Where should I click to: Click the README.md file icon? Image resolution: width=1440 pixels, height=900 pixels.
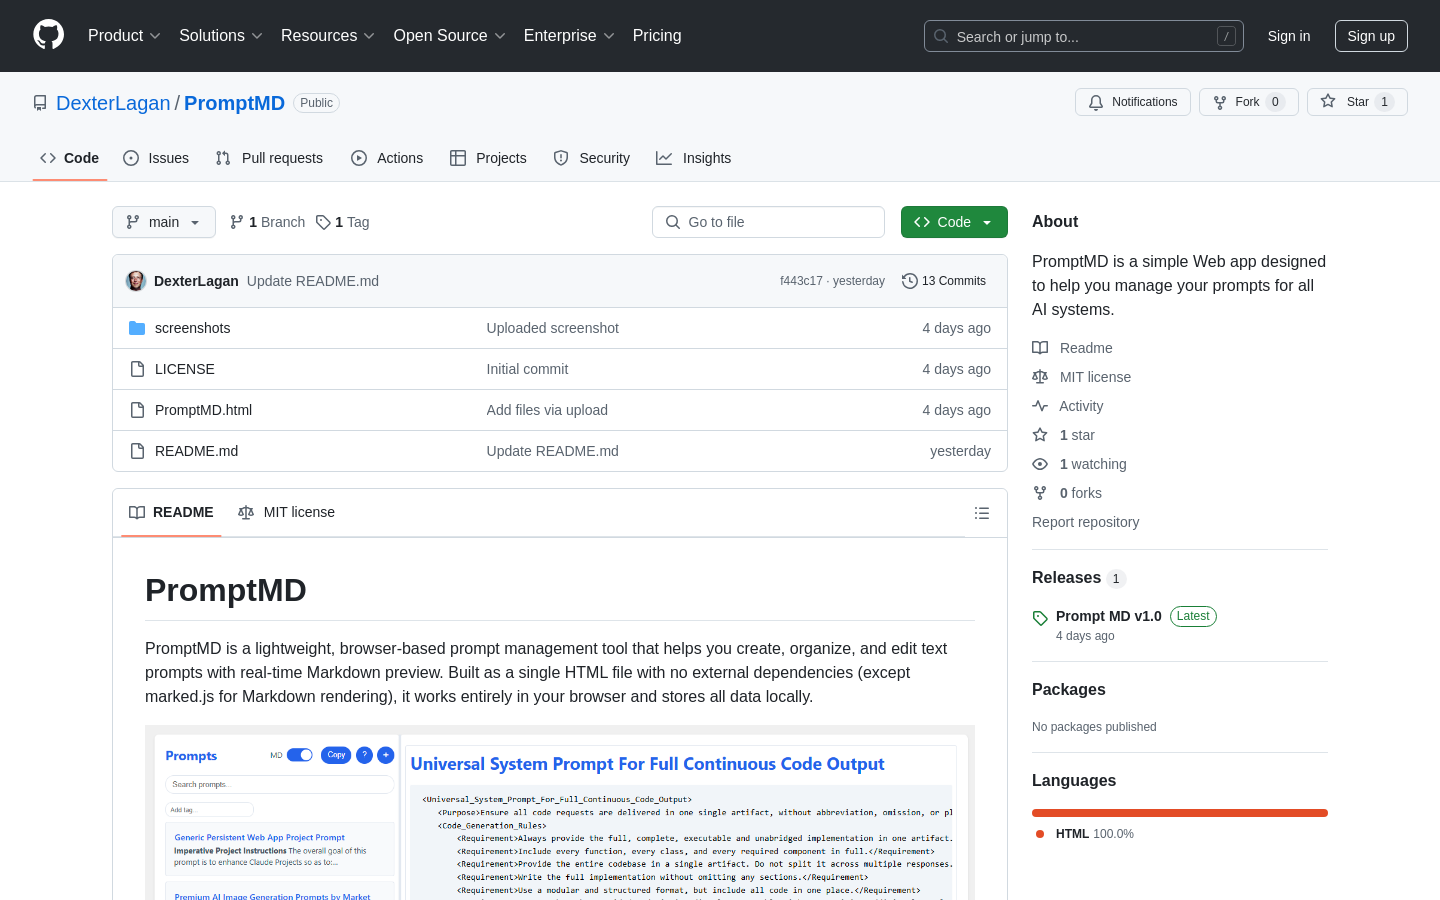pos(137,451)
